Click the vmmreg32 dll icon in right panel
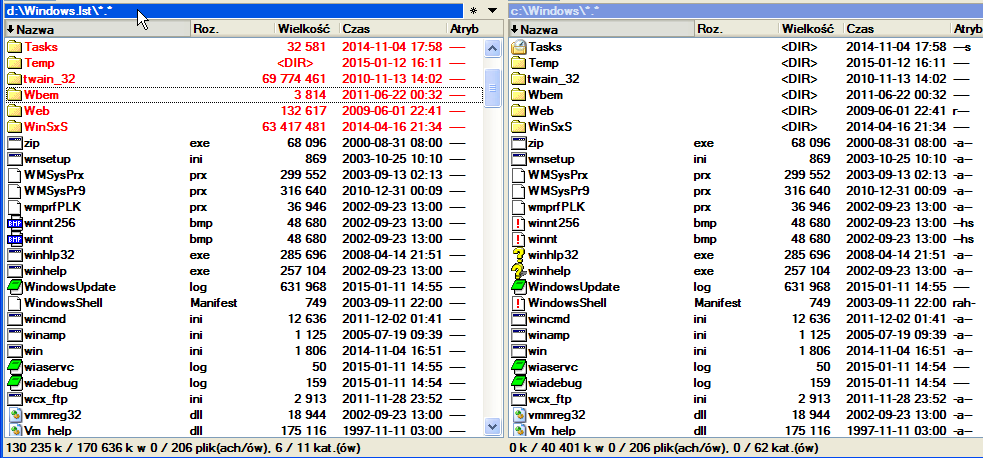The image size is (983, 458). coord(518,415)
